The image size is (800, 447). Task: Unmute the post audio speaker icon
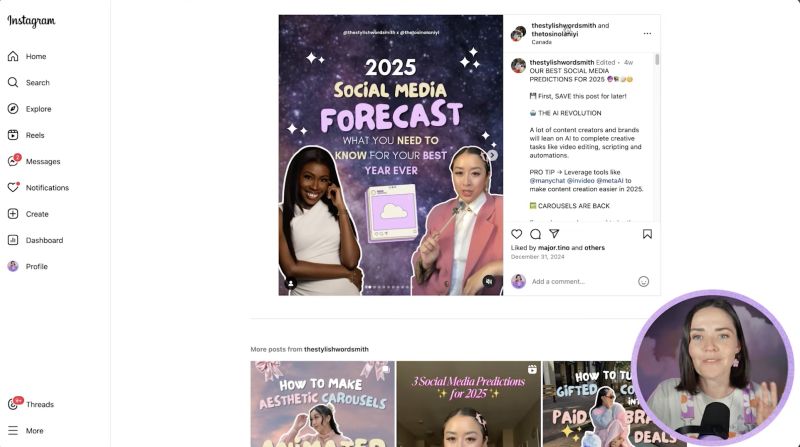[x=489, y=281]
